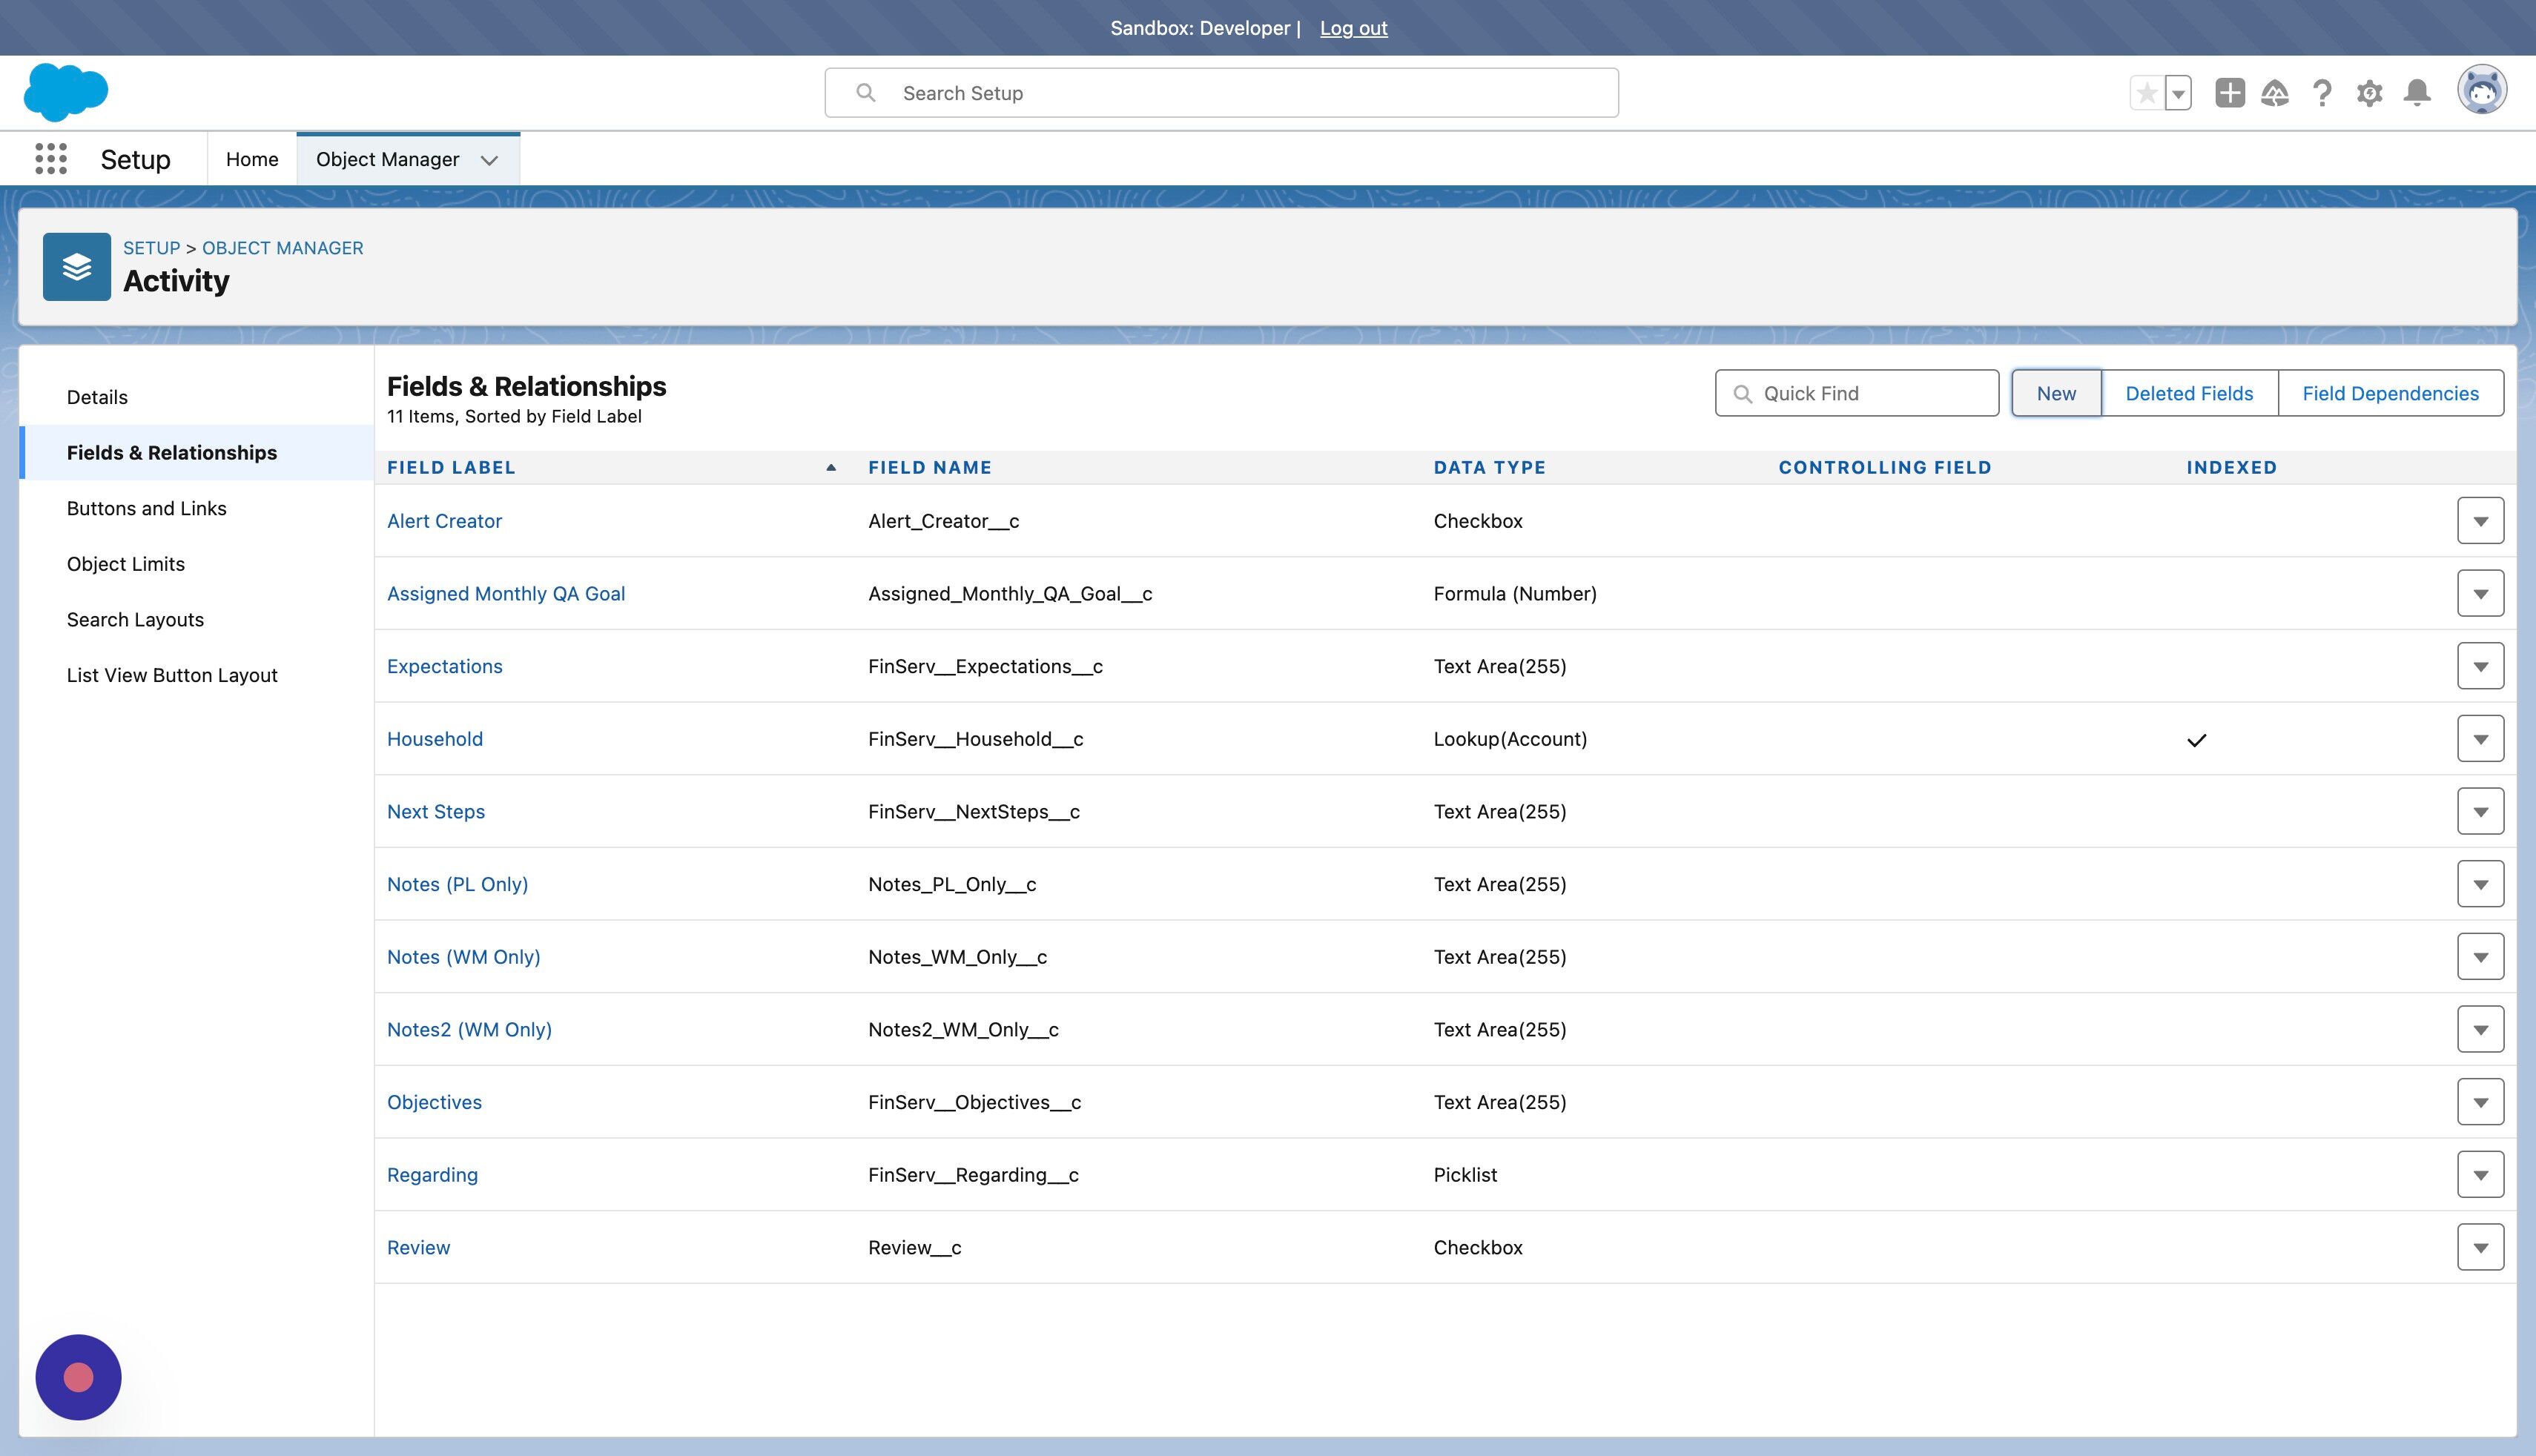Expand the favorites list dropdown arrow
2536x1456 pixels.
pos(2178,93)
